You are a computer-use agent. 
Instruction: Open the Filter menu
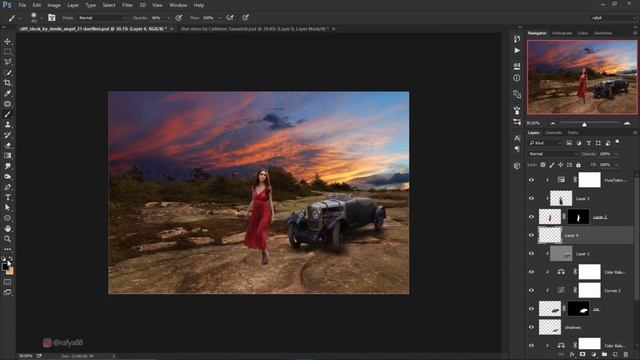tap(127, 5)
